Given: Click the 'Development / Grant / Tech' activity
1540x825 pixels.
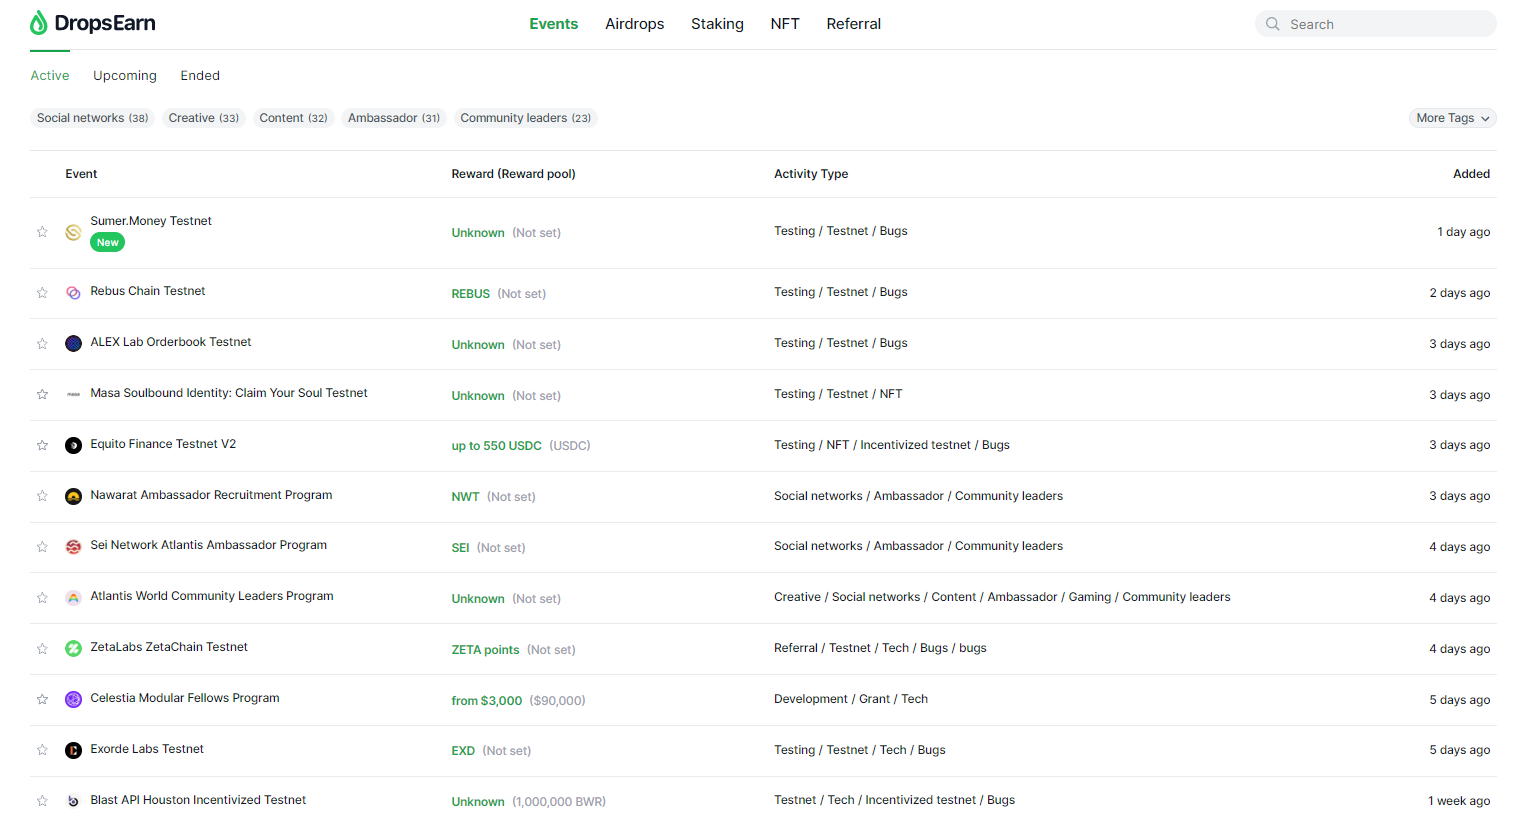Looking at the screenshot, I should [x=851, y=699].
